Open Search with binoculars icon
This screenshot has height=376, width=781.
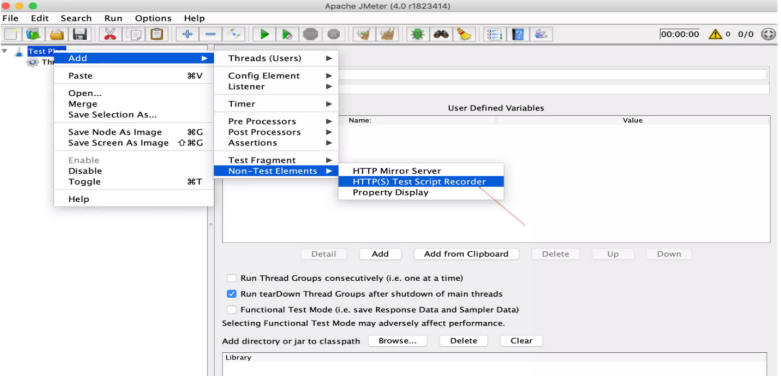click(441, 34)
